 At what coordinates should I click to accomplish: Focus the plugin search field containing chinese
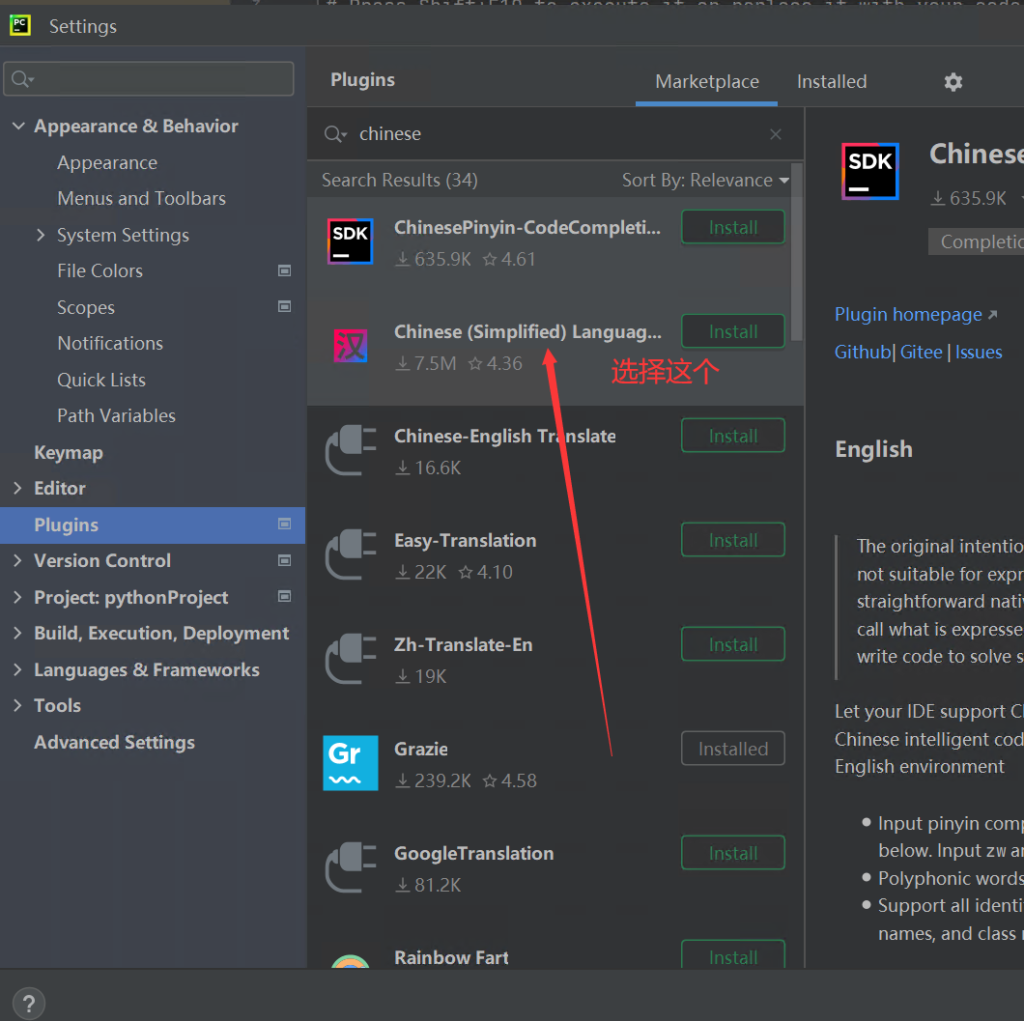(x=555, y=134)
